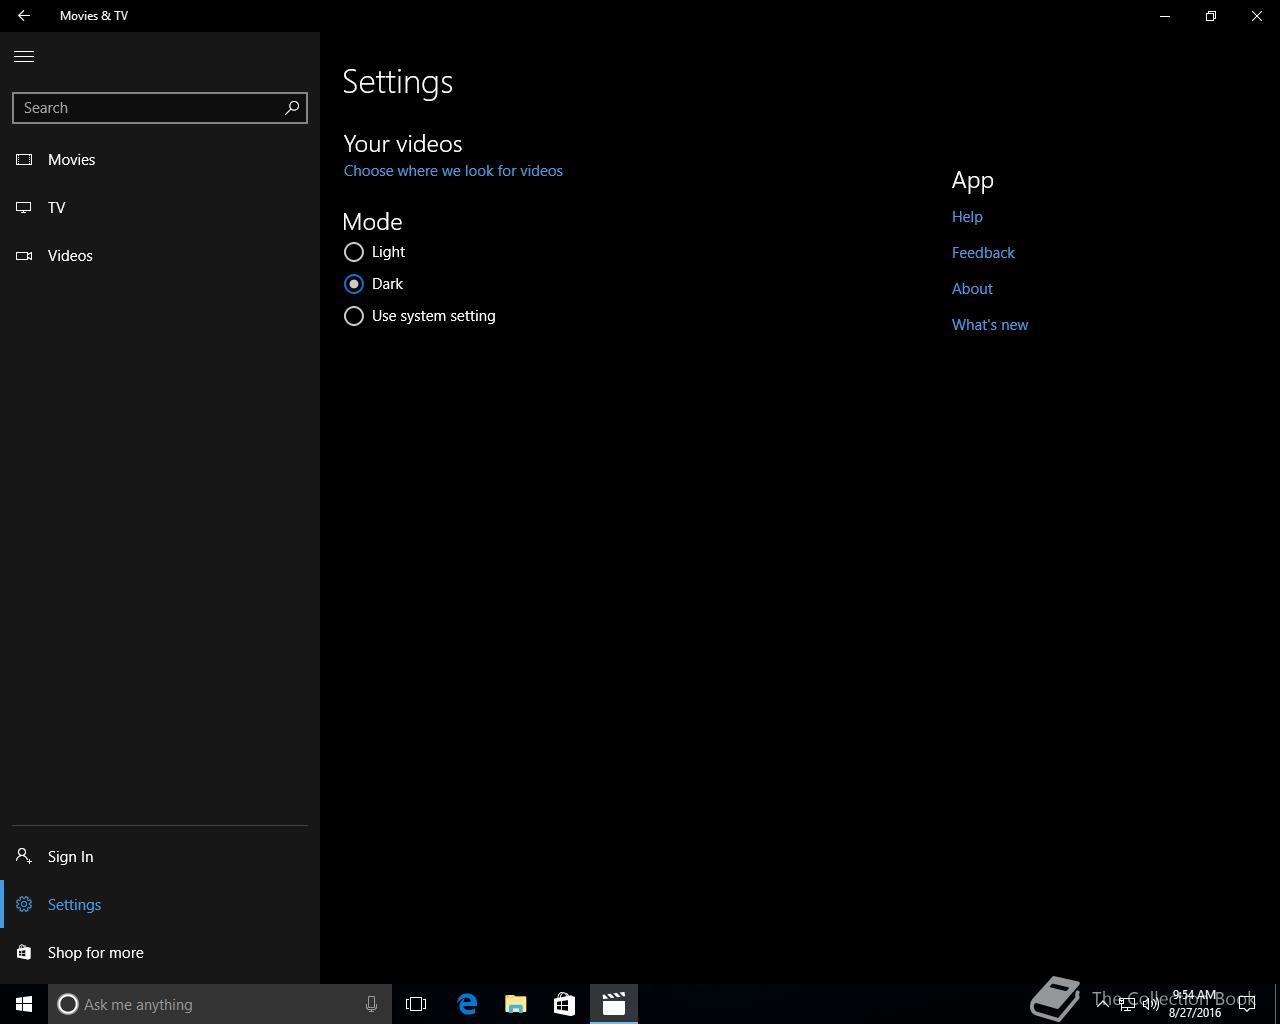Open Task View on taskbar
1280x1024 pixels.
pyautogui.click(x=416, y=1004)
